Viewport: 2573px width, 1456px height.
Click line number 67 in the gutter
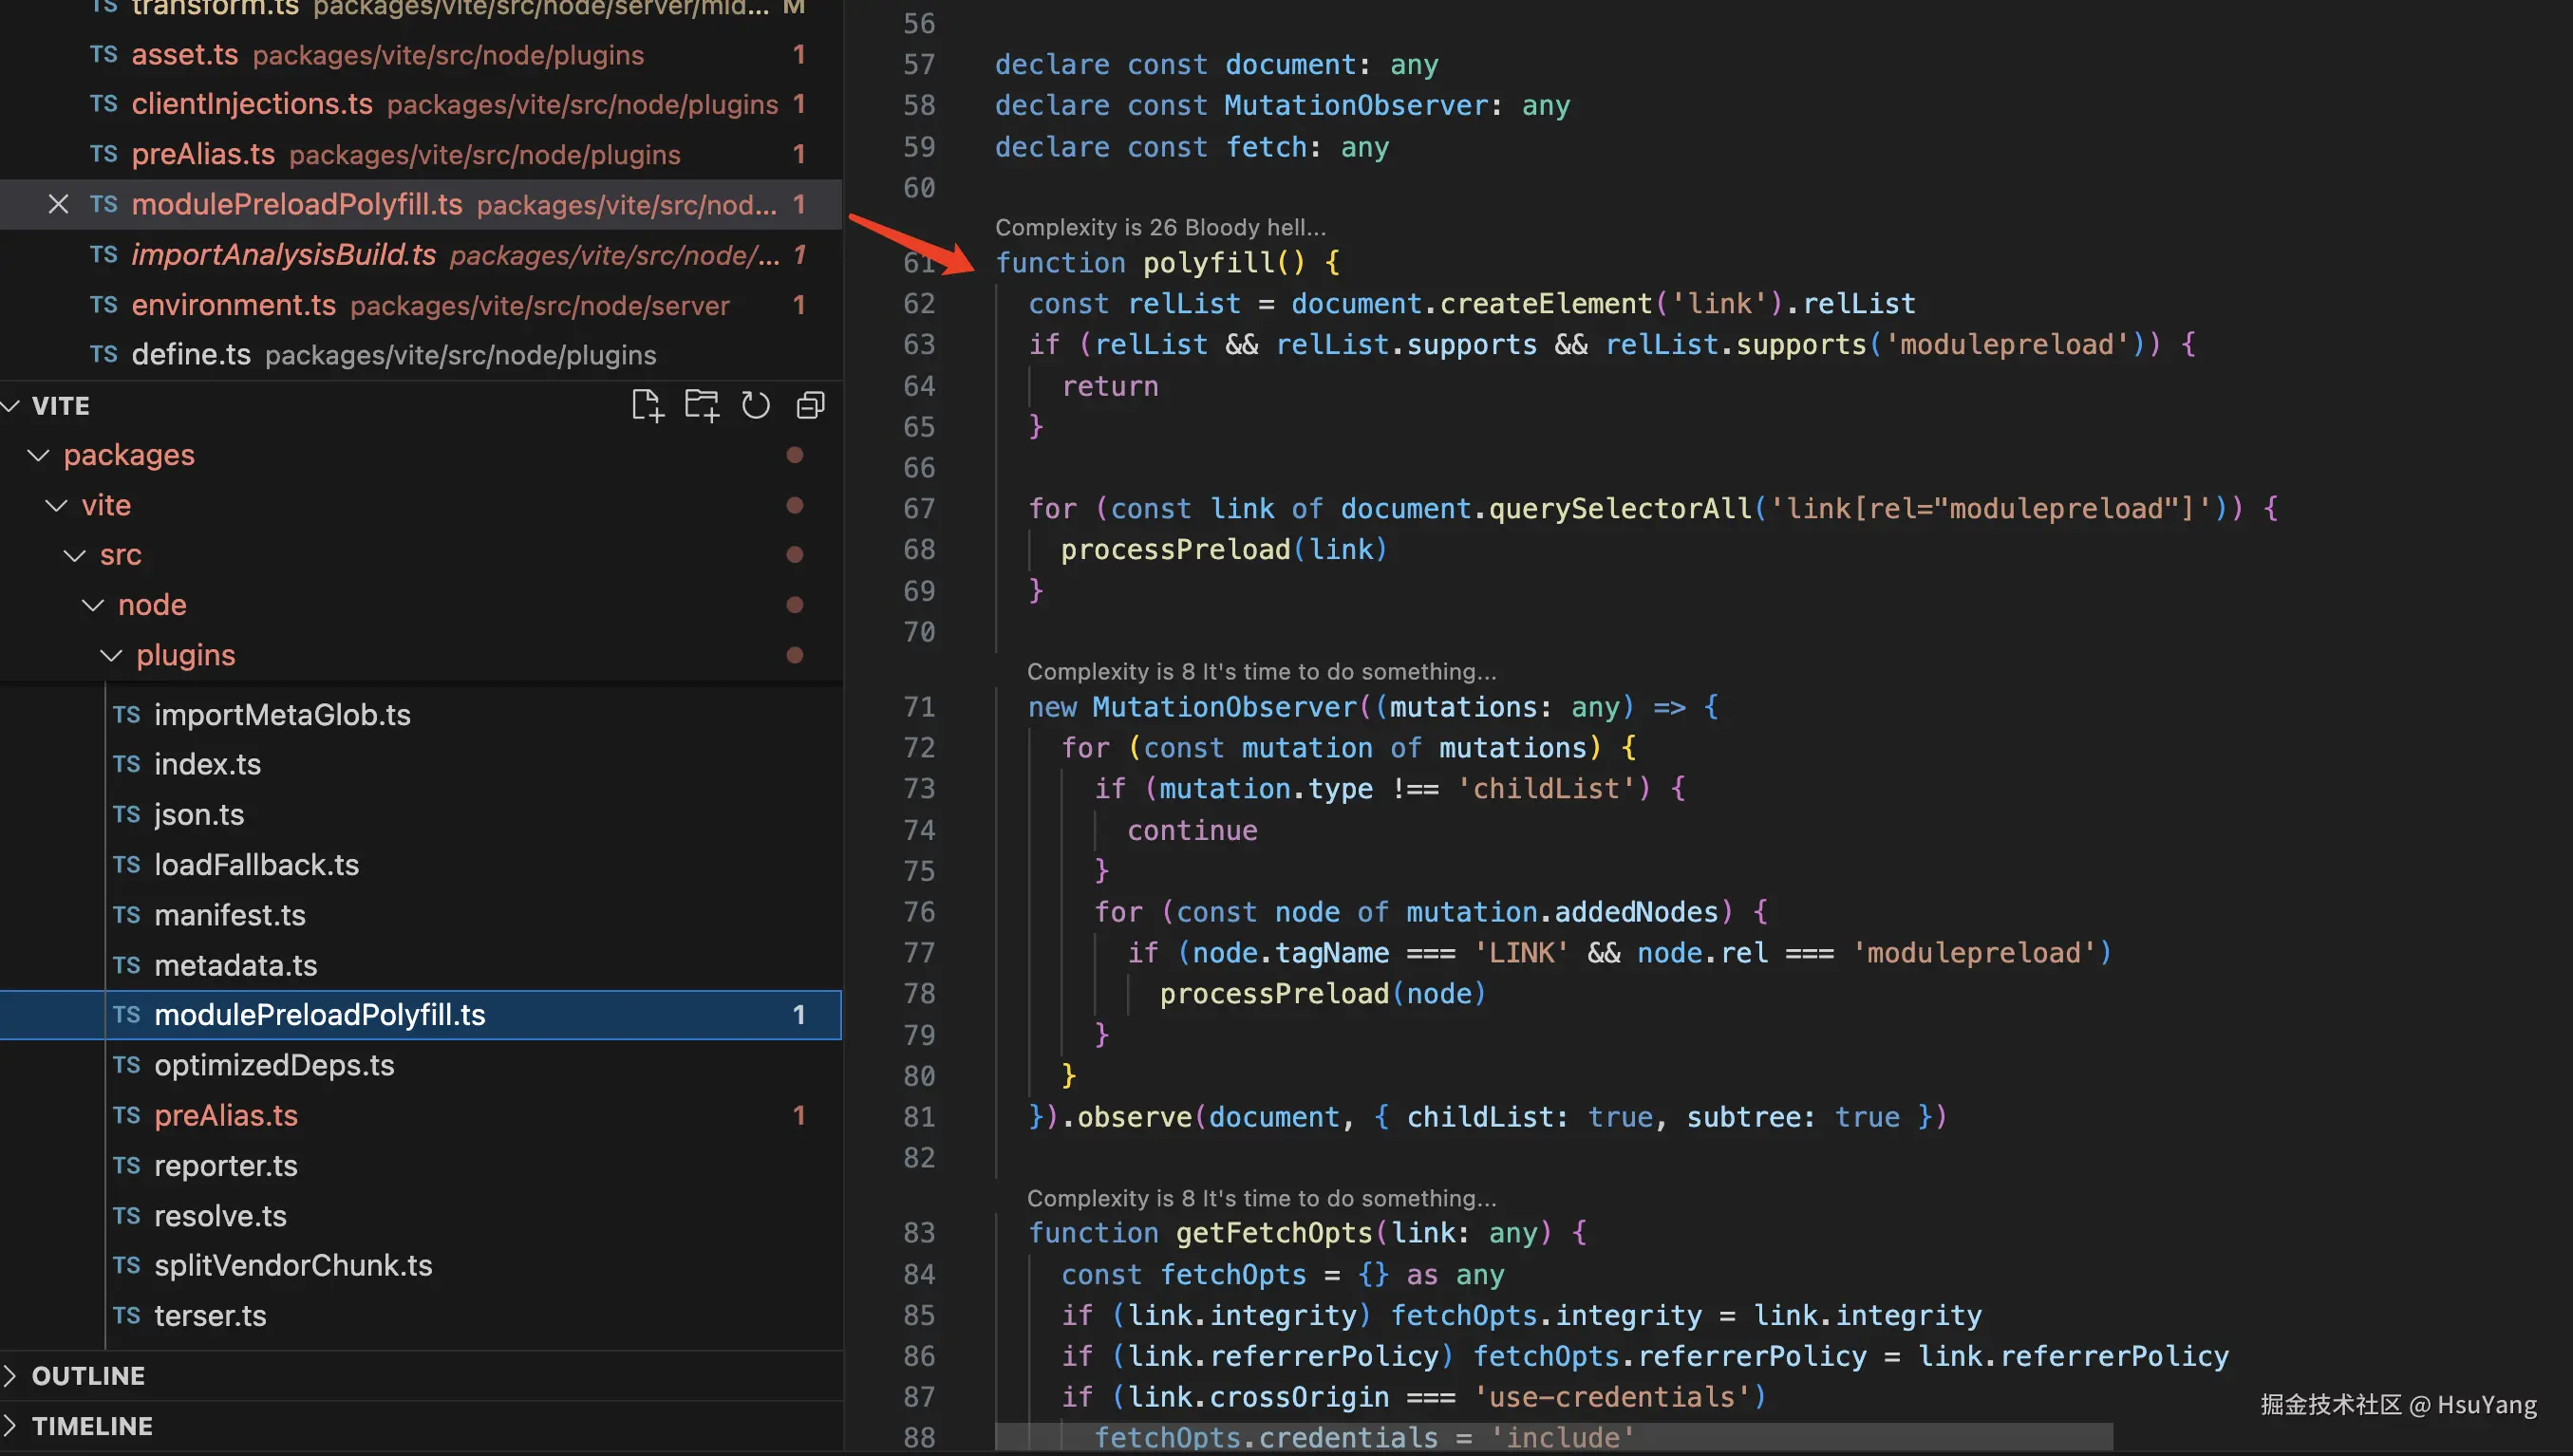tap(918, 508)
